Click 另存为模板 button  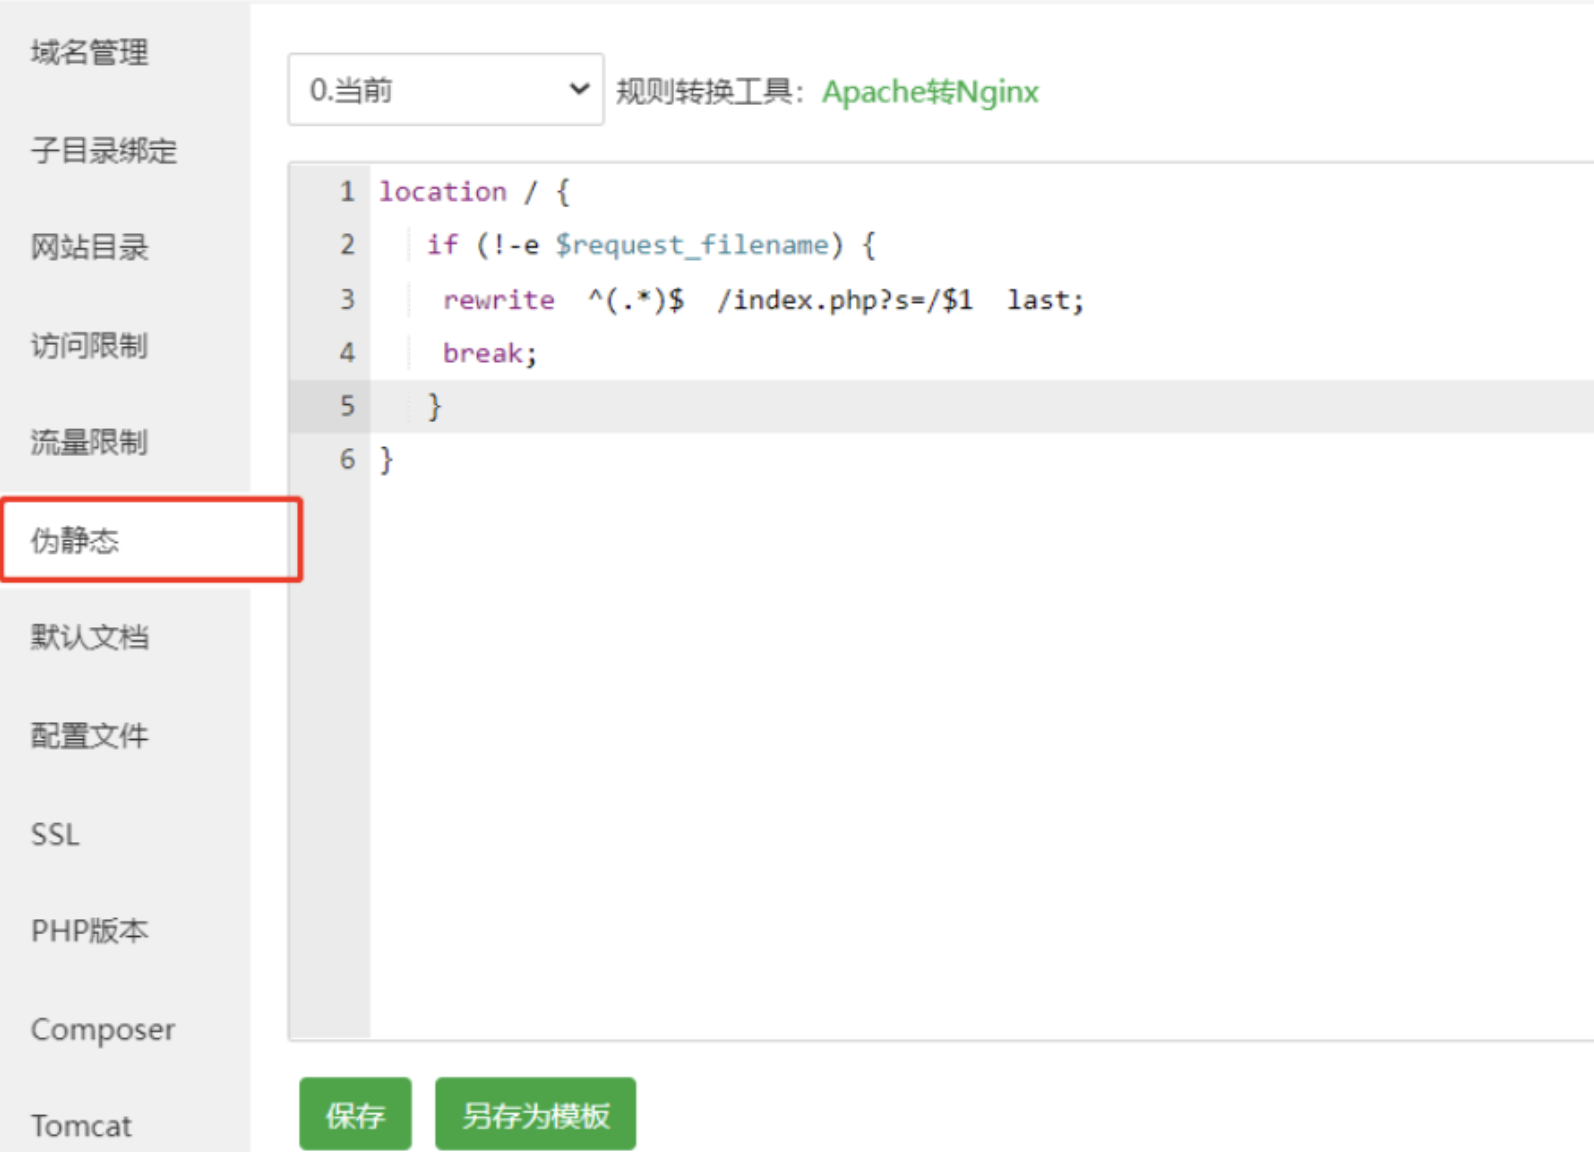click(x=535, y=1114)
